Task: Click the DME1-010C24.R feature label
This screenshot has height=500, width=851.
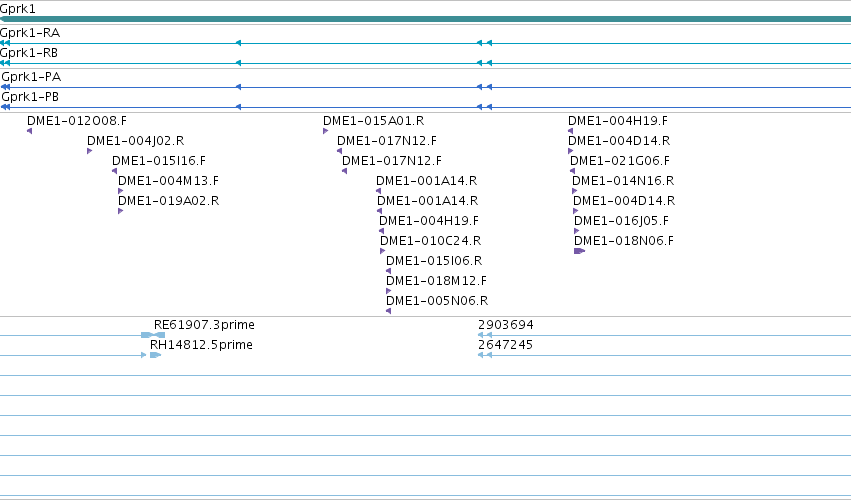Action: click(x=430, y=241)
